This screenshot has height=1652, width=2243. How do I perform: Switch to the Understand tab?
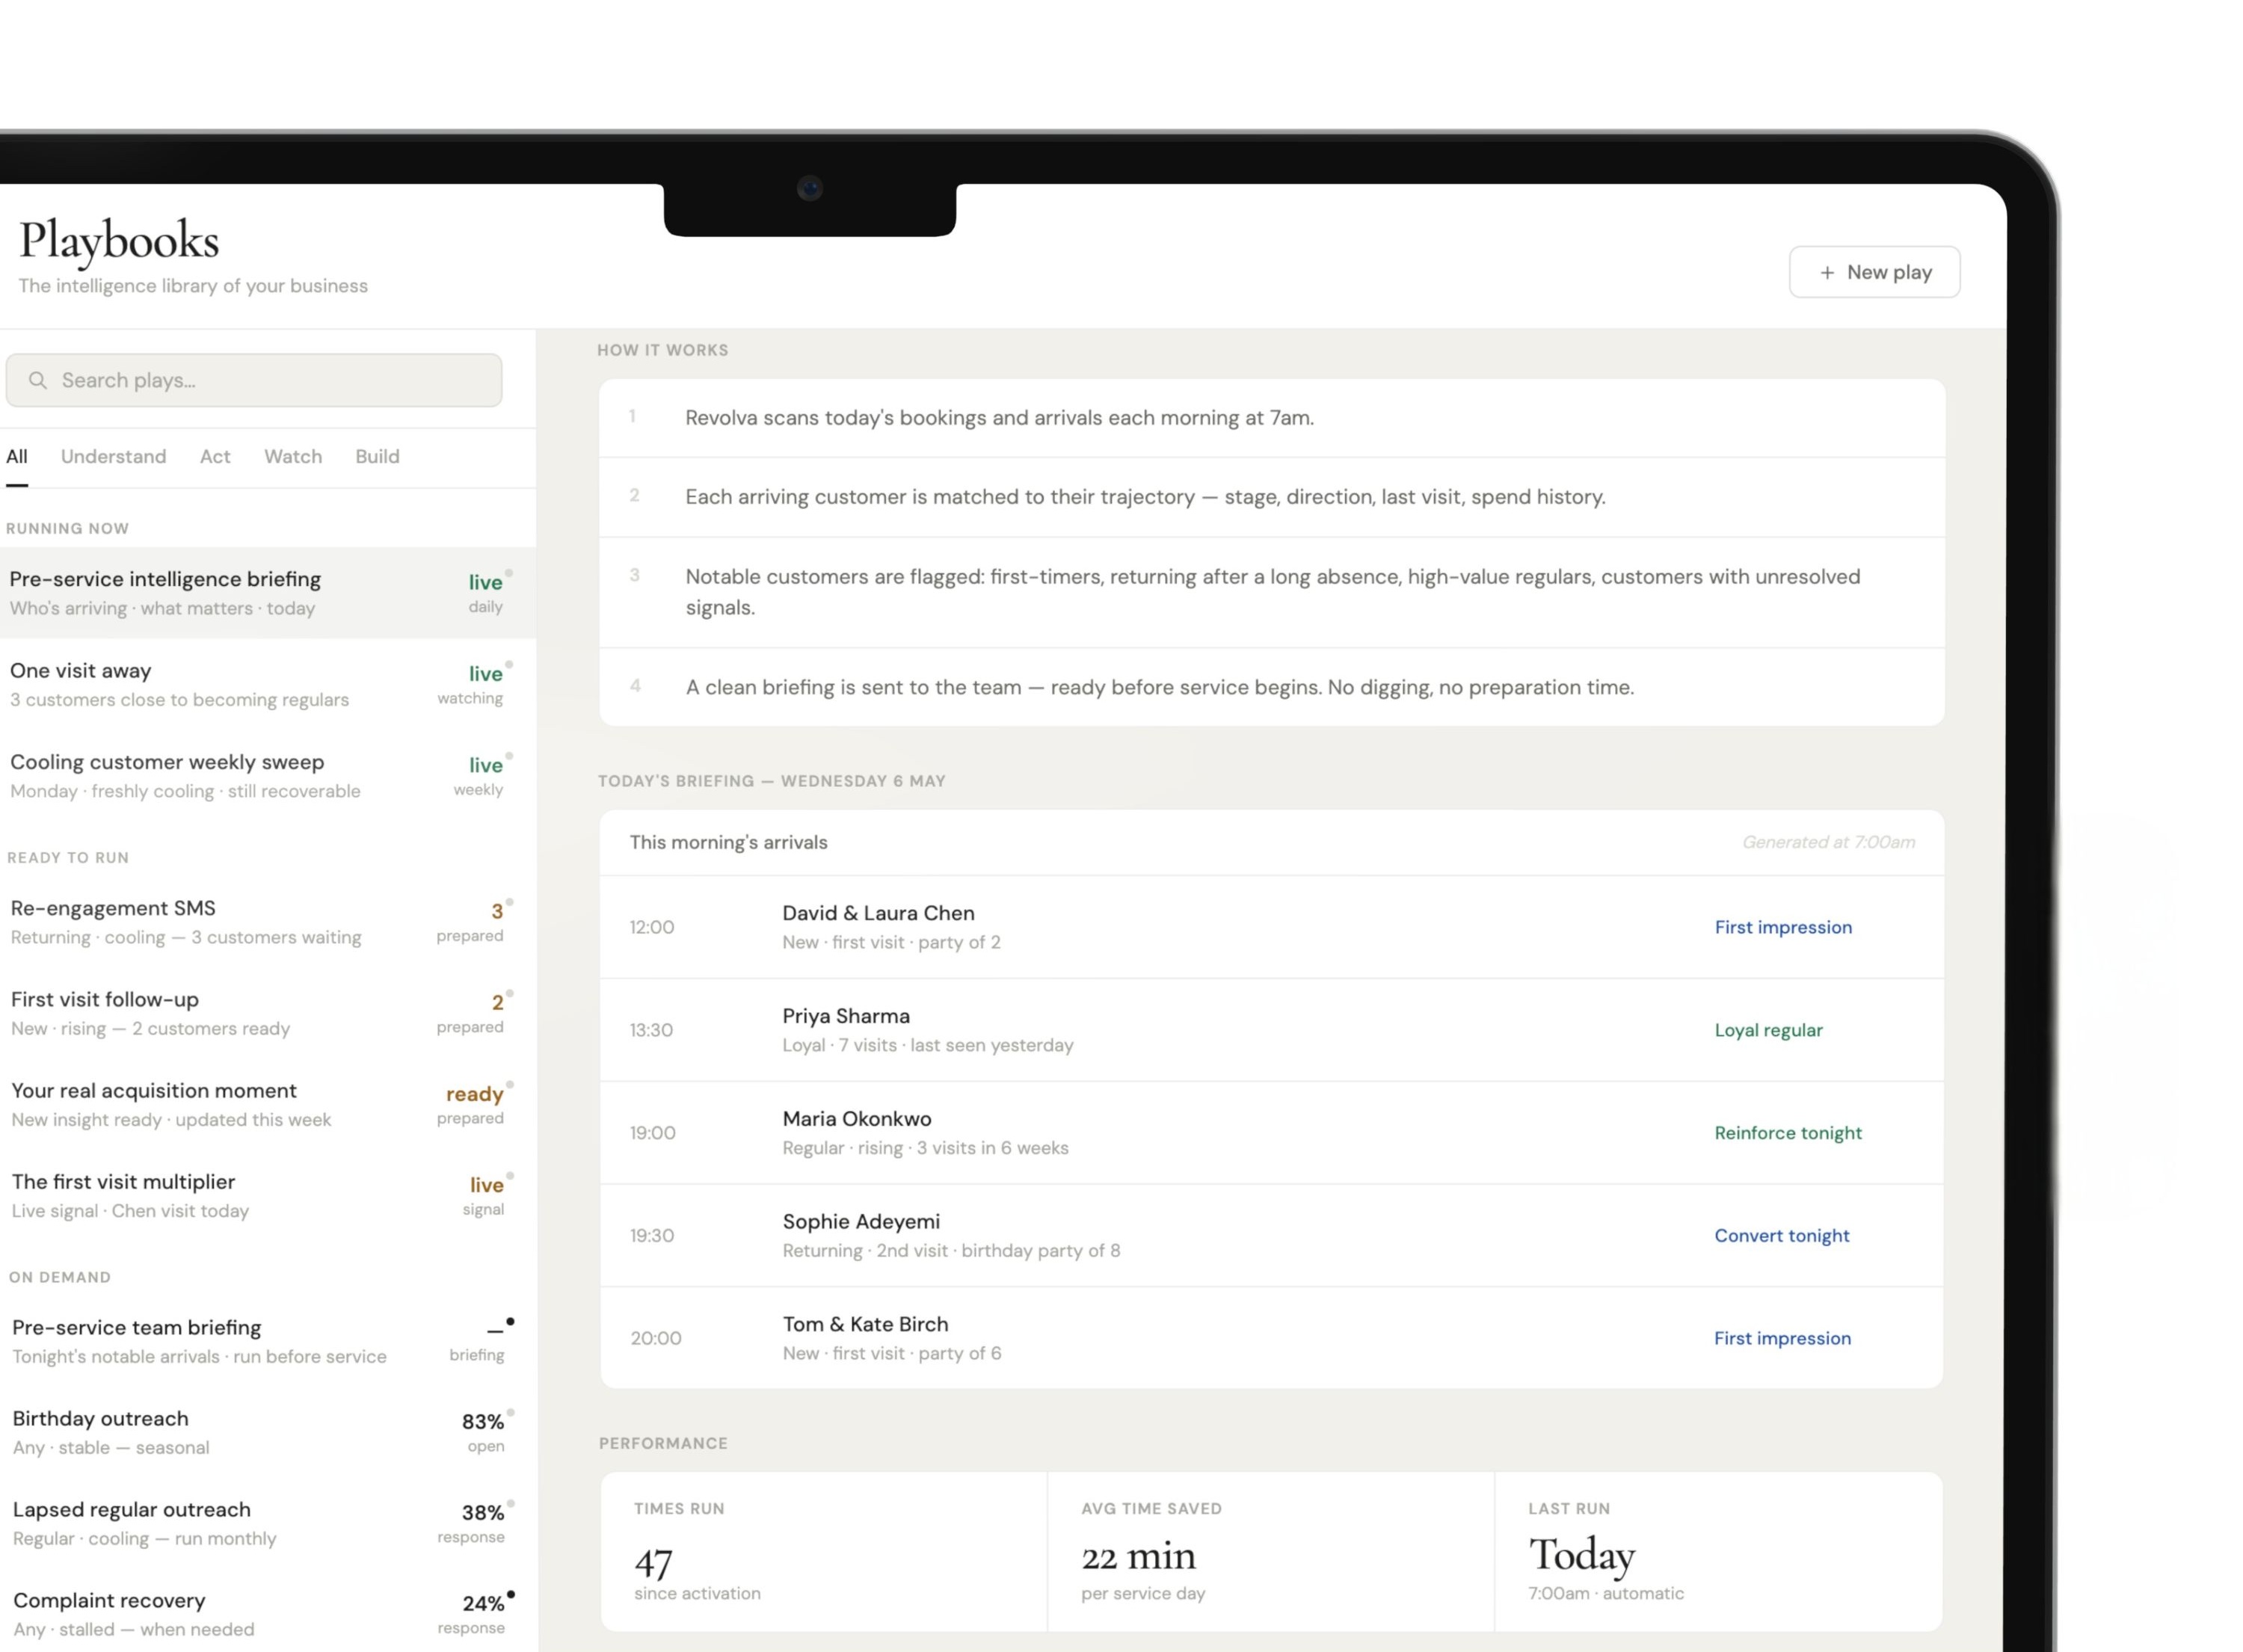[114, 457]
